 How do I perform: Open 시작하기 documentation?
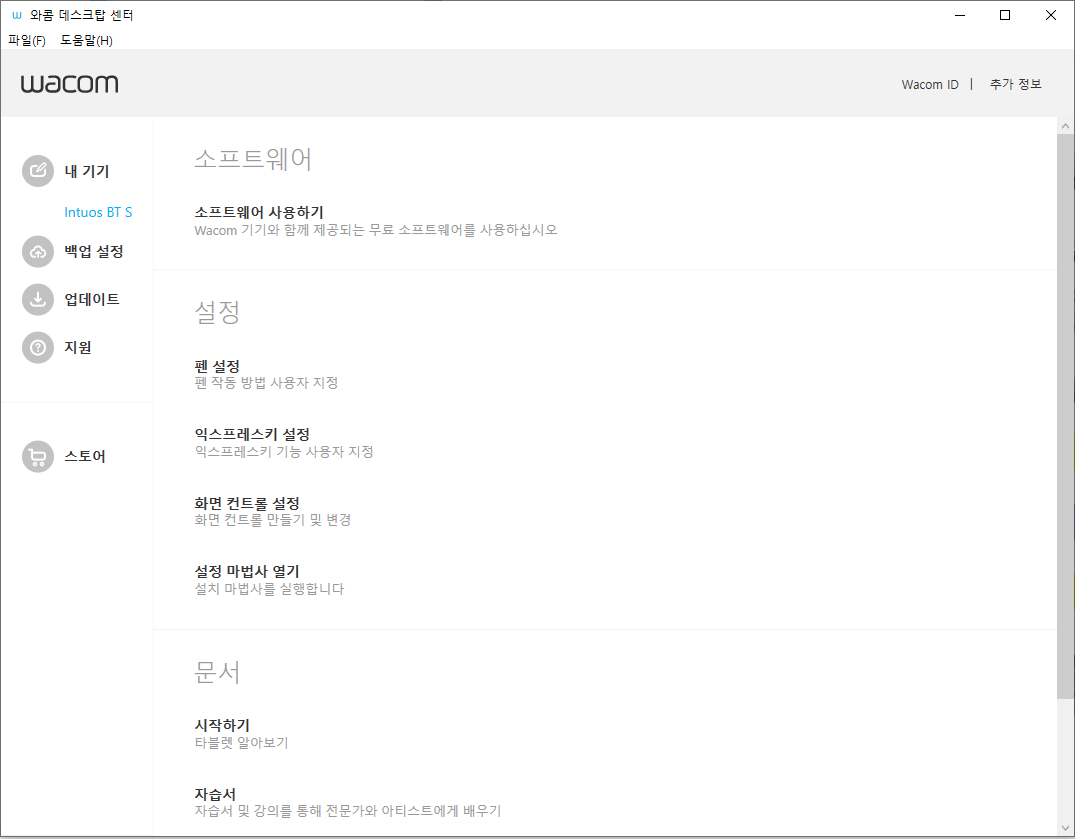[222, 725]
